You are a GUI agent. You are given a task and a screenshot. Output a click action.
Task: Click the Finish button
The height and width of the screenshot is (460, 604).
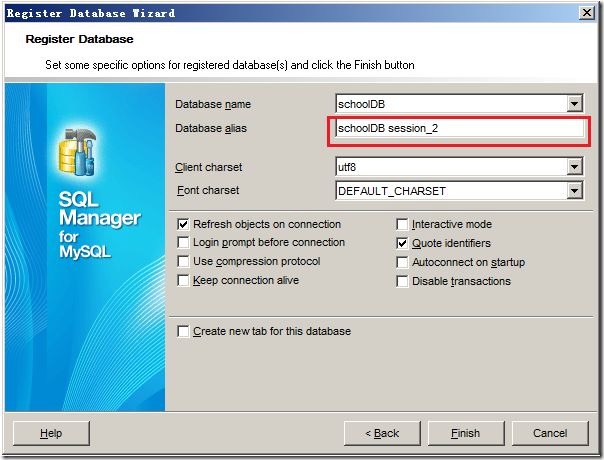tap(466, 433)
